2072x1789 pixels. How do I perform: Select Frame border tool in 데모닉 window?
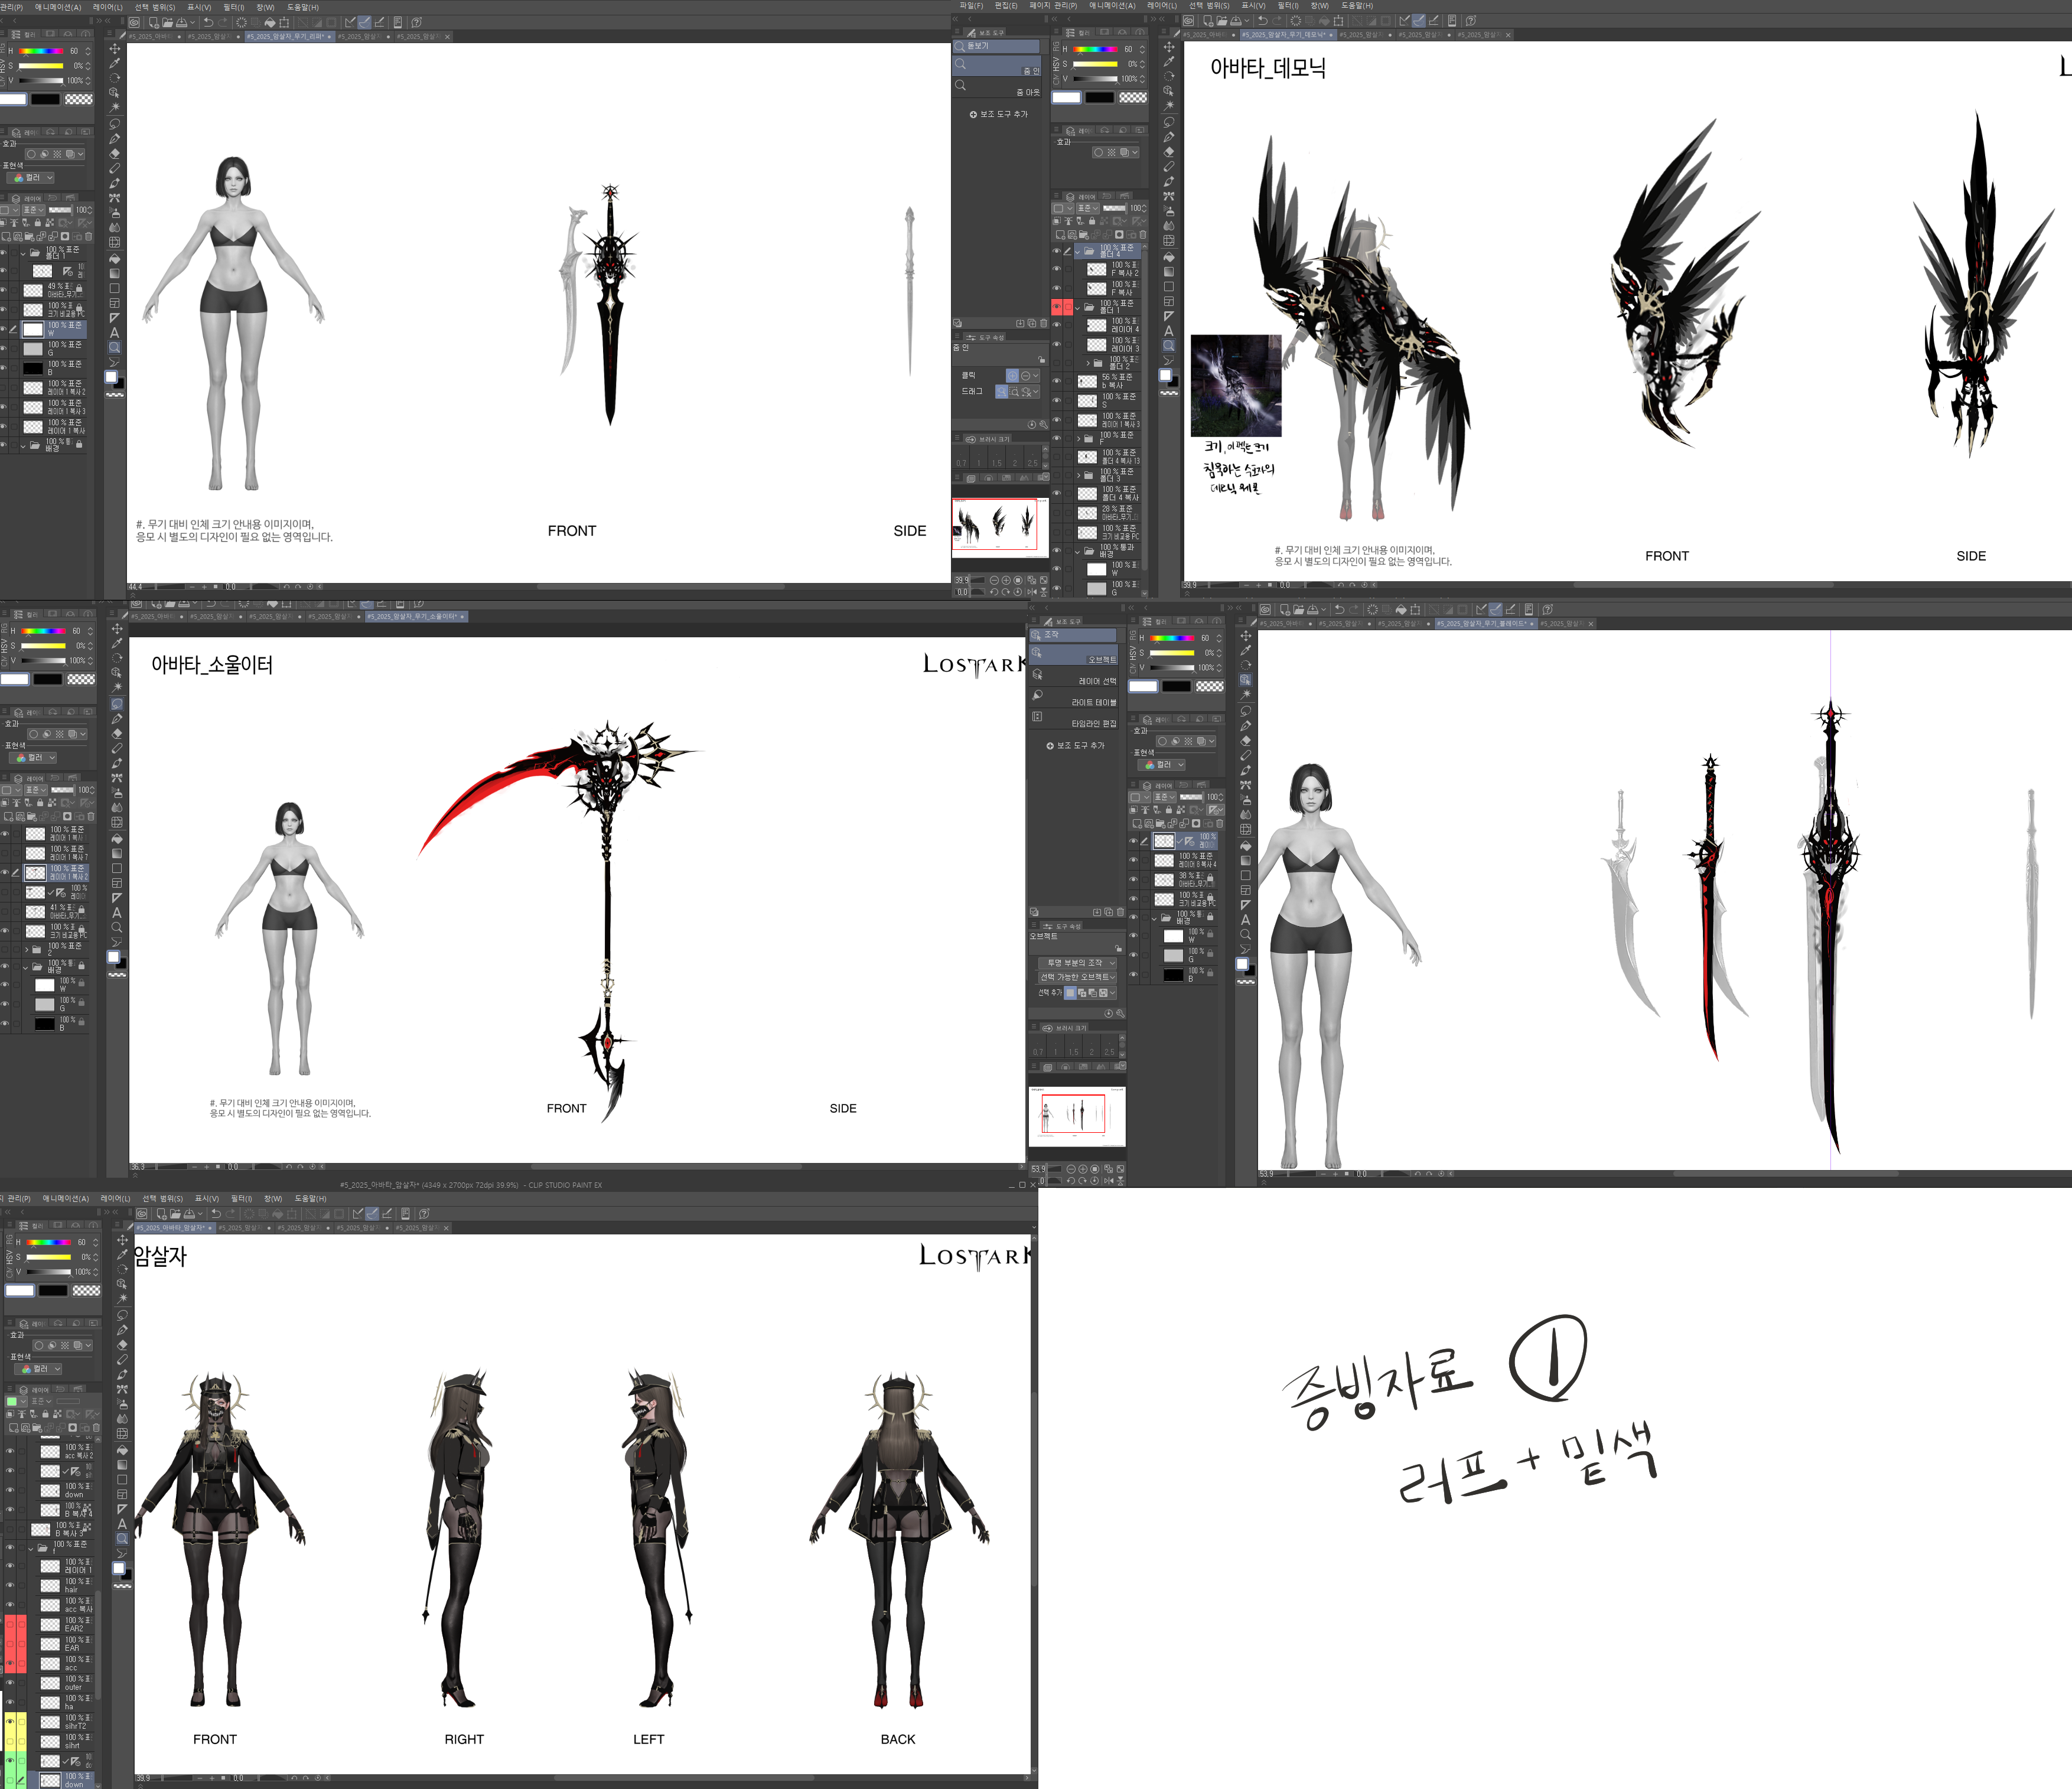tap(1168, 301)
